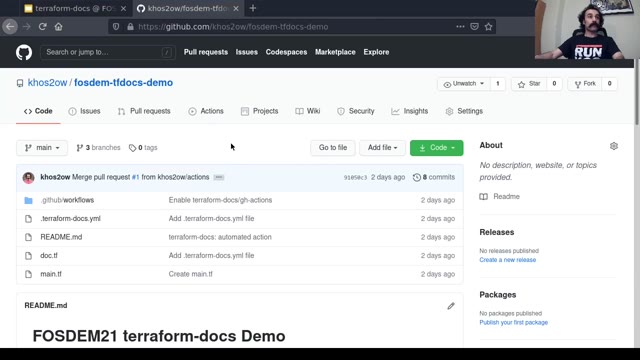
Task: Select the Code repo tab
Action: tap(38, 111)
